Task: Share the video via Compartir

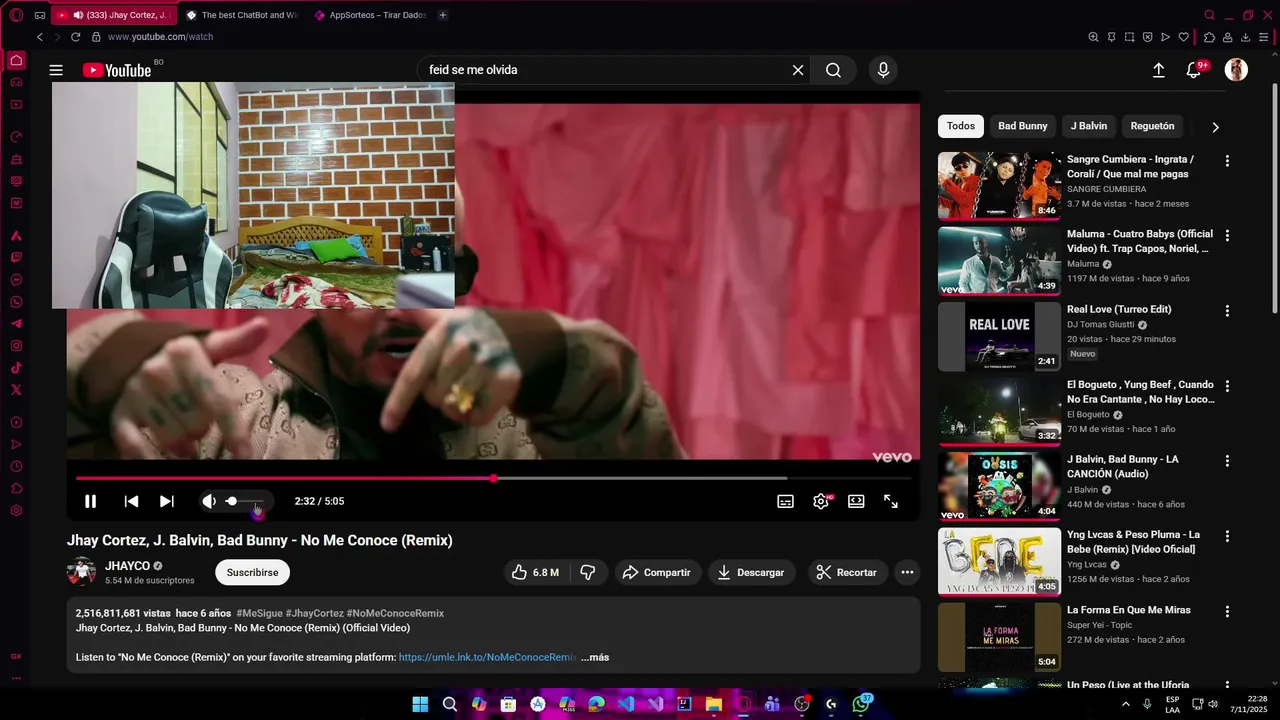Action: click(x=657, y=572)
